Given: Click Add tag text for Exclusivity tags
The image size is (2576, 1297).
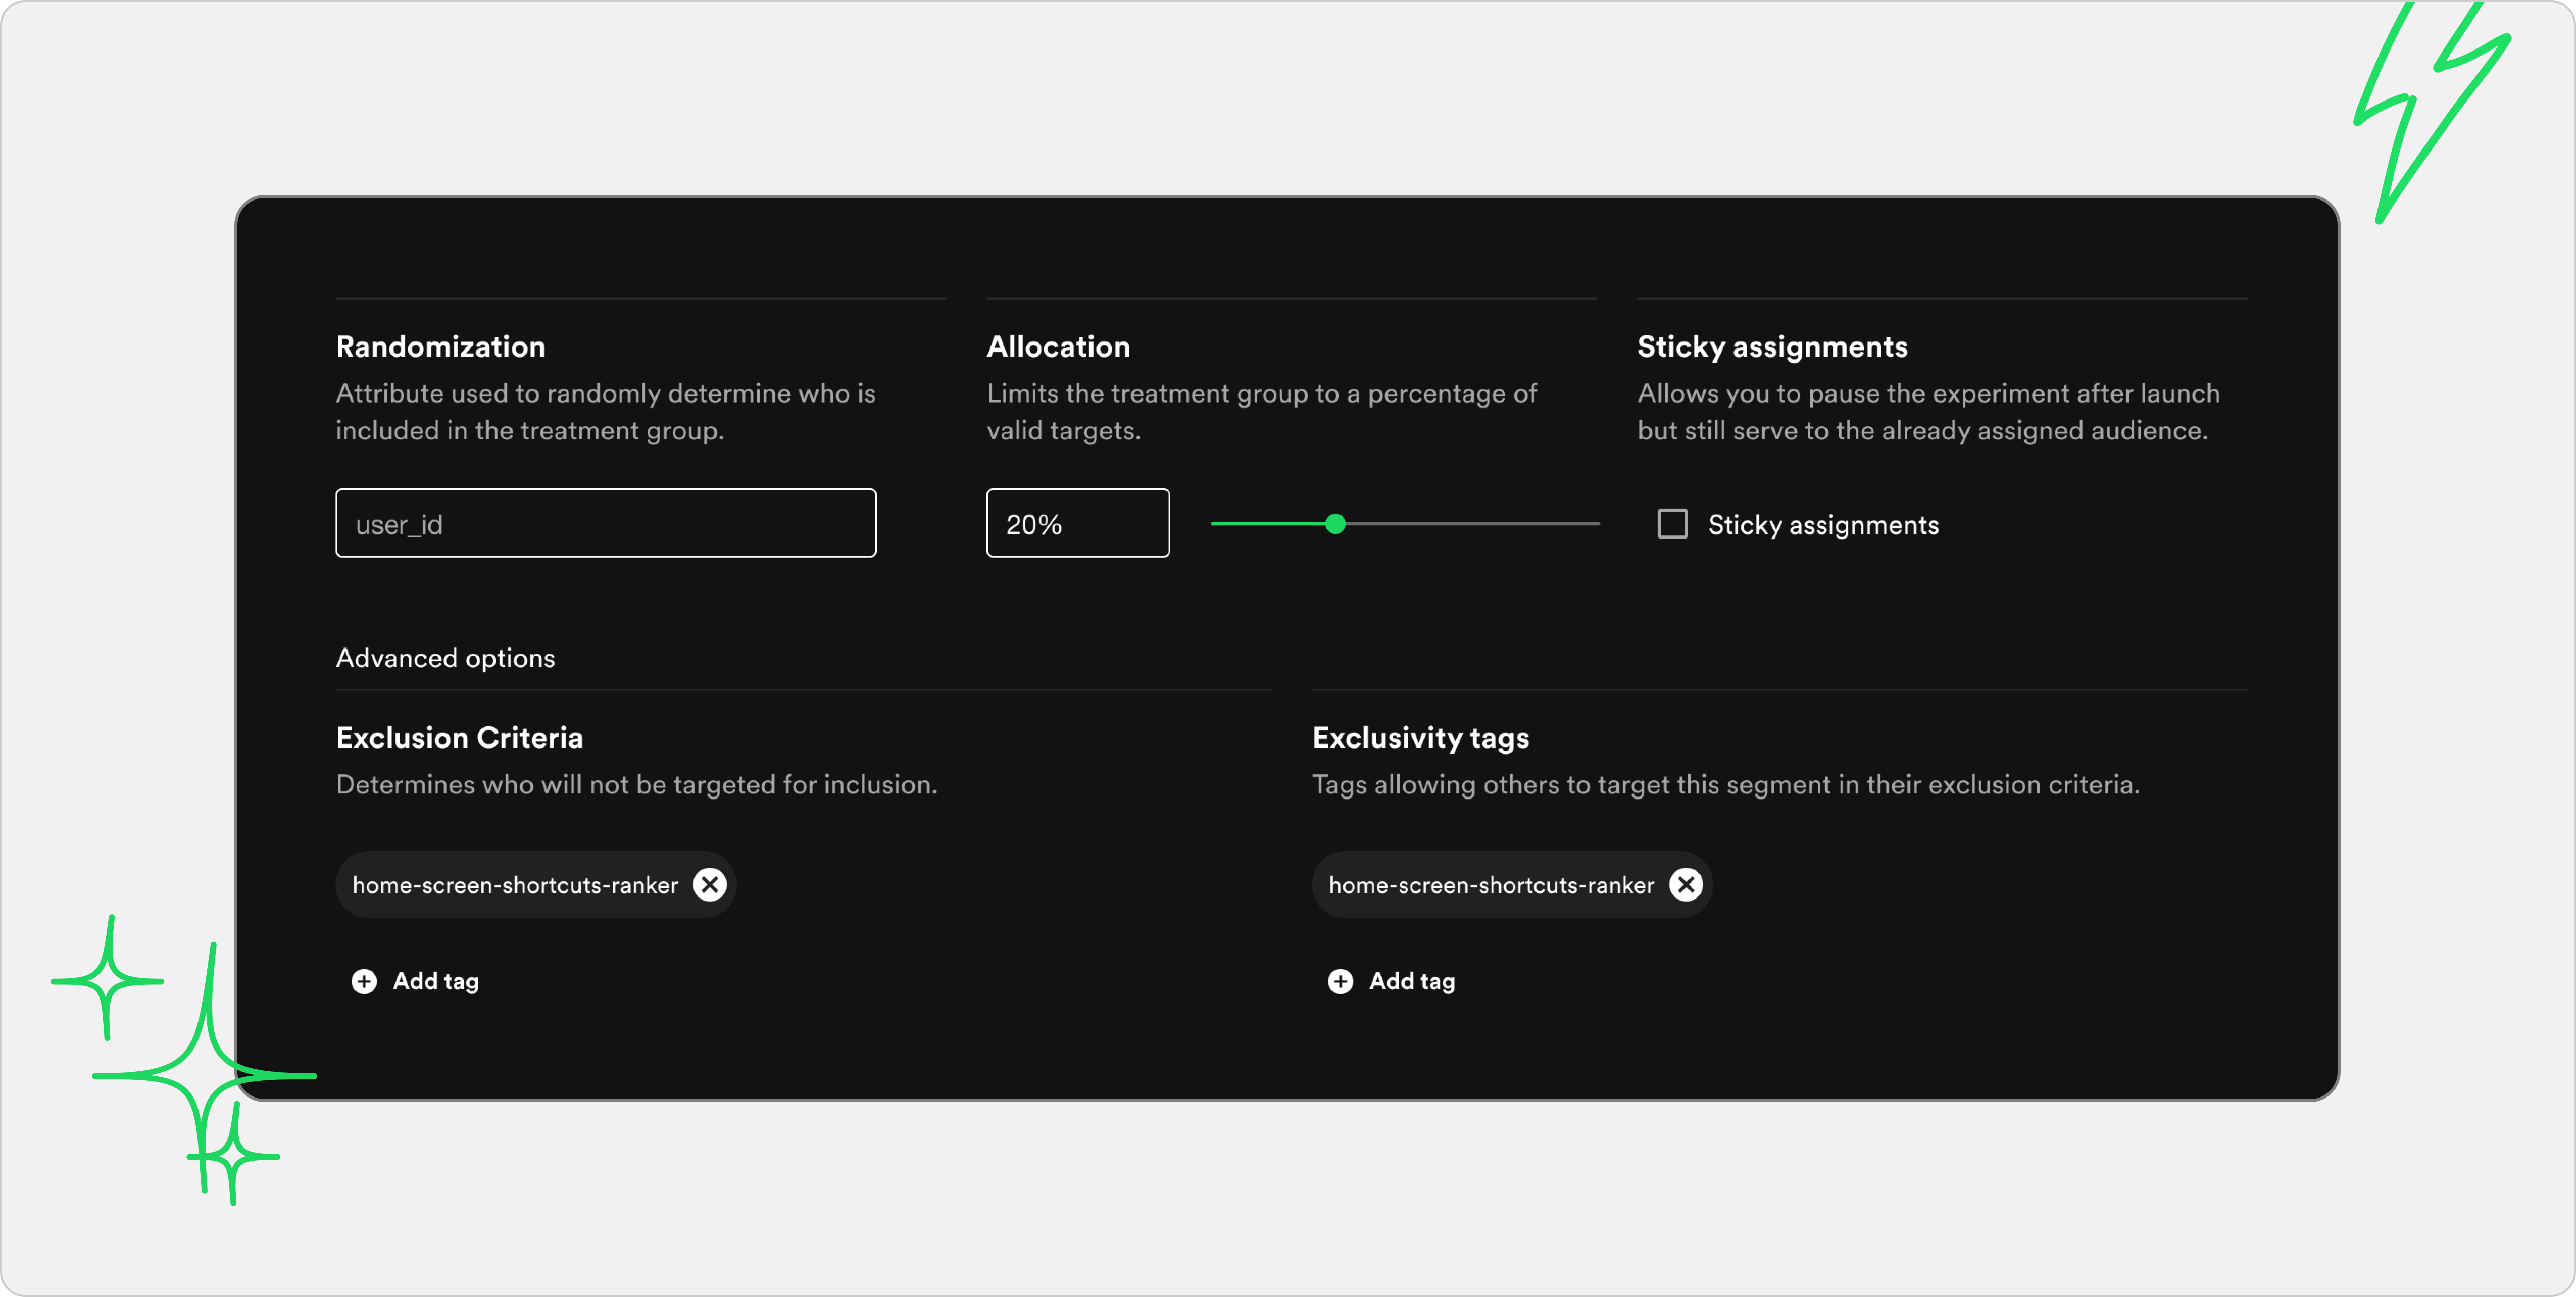Looking at the screenshot, I should (1412, 981).
